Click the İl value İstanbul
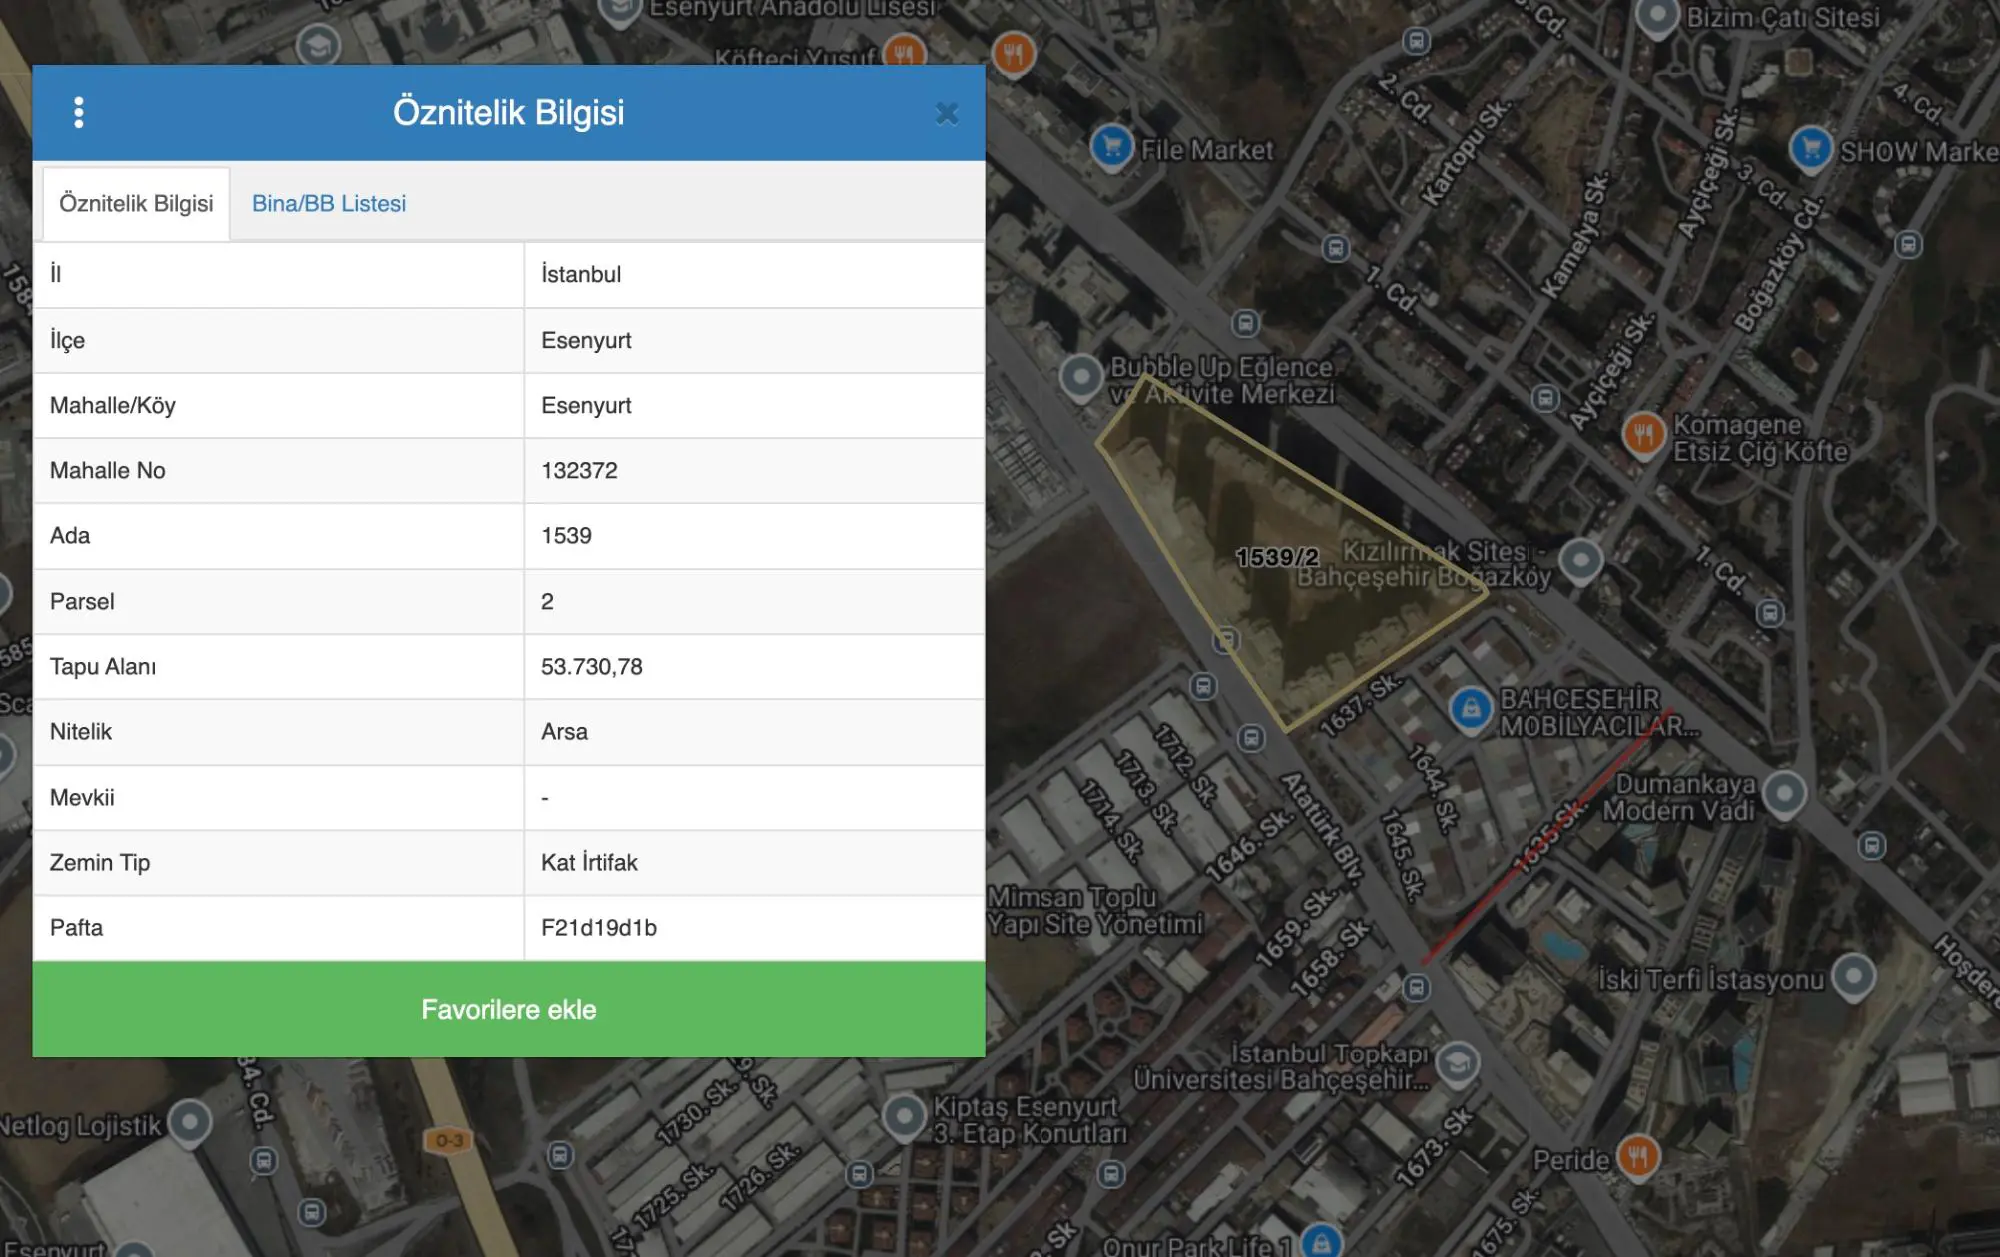The height and width of the screenshot is (1257, 2000). (x=581, y=274)
